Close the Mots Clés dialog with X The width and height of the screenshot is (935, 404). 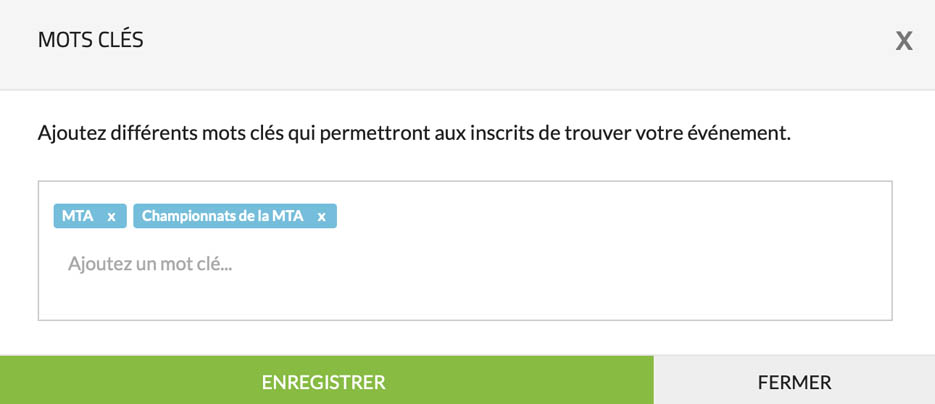pyautogui.click(x=904, y=41)
